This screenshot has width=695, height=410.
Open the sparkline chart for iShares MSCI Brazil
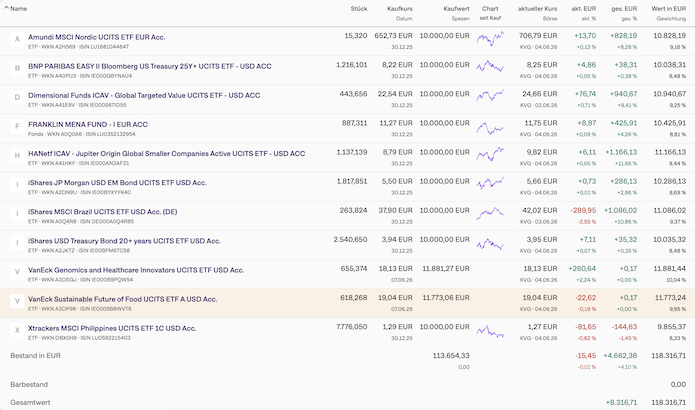point(490,213)
